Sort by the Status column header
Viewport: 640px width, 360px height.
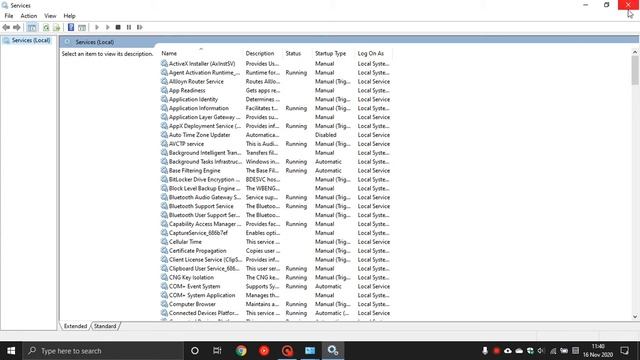pyautogui.click(x=293, y=53)
